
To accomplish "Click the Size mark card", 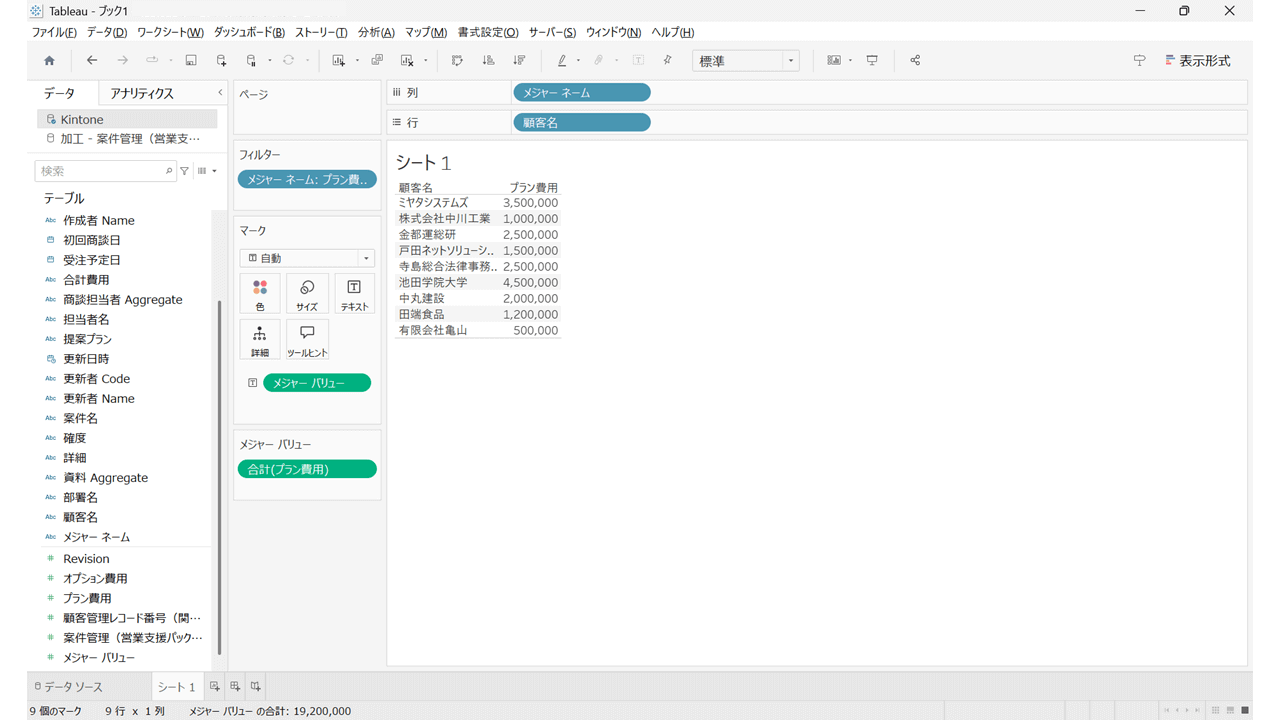I will pos(307,294).
